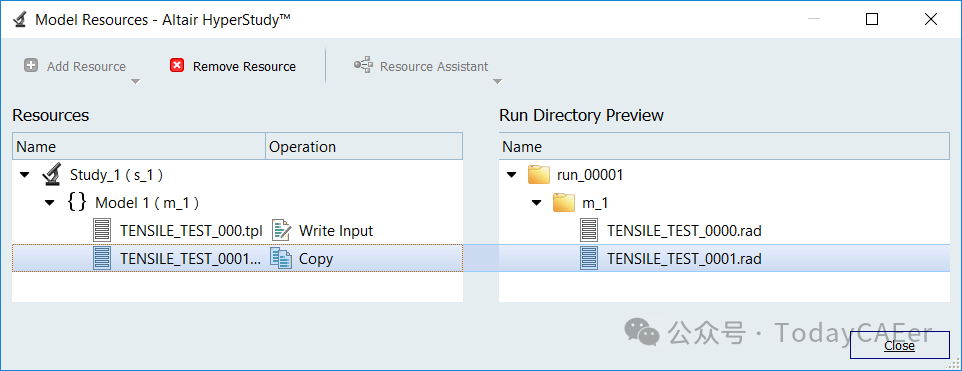Select TENSILE_TEST_000.tpl resource text
This screenshot has height=371, width=962.
(x=191, y=231)
